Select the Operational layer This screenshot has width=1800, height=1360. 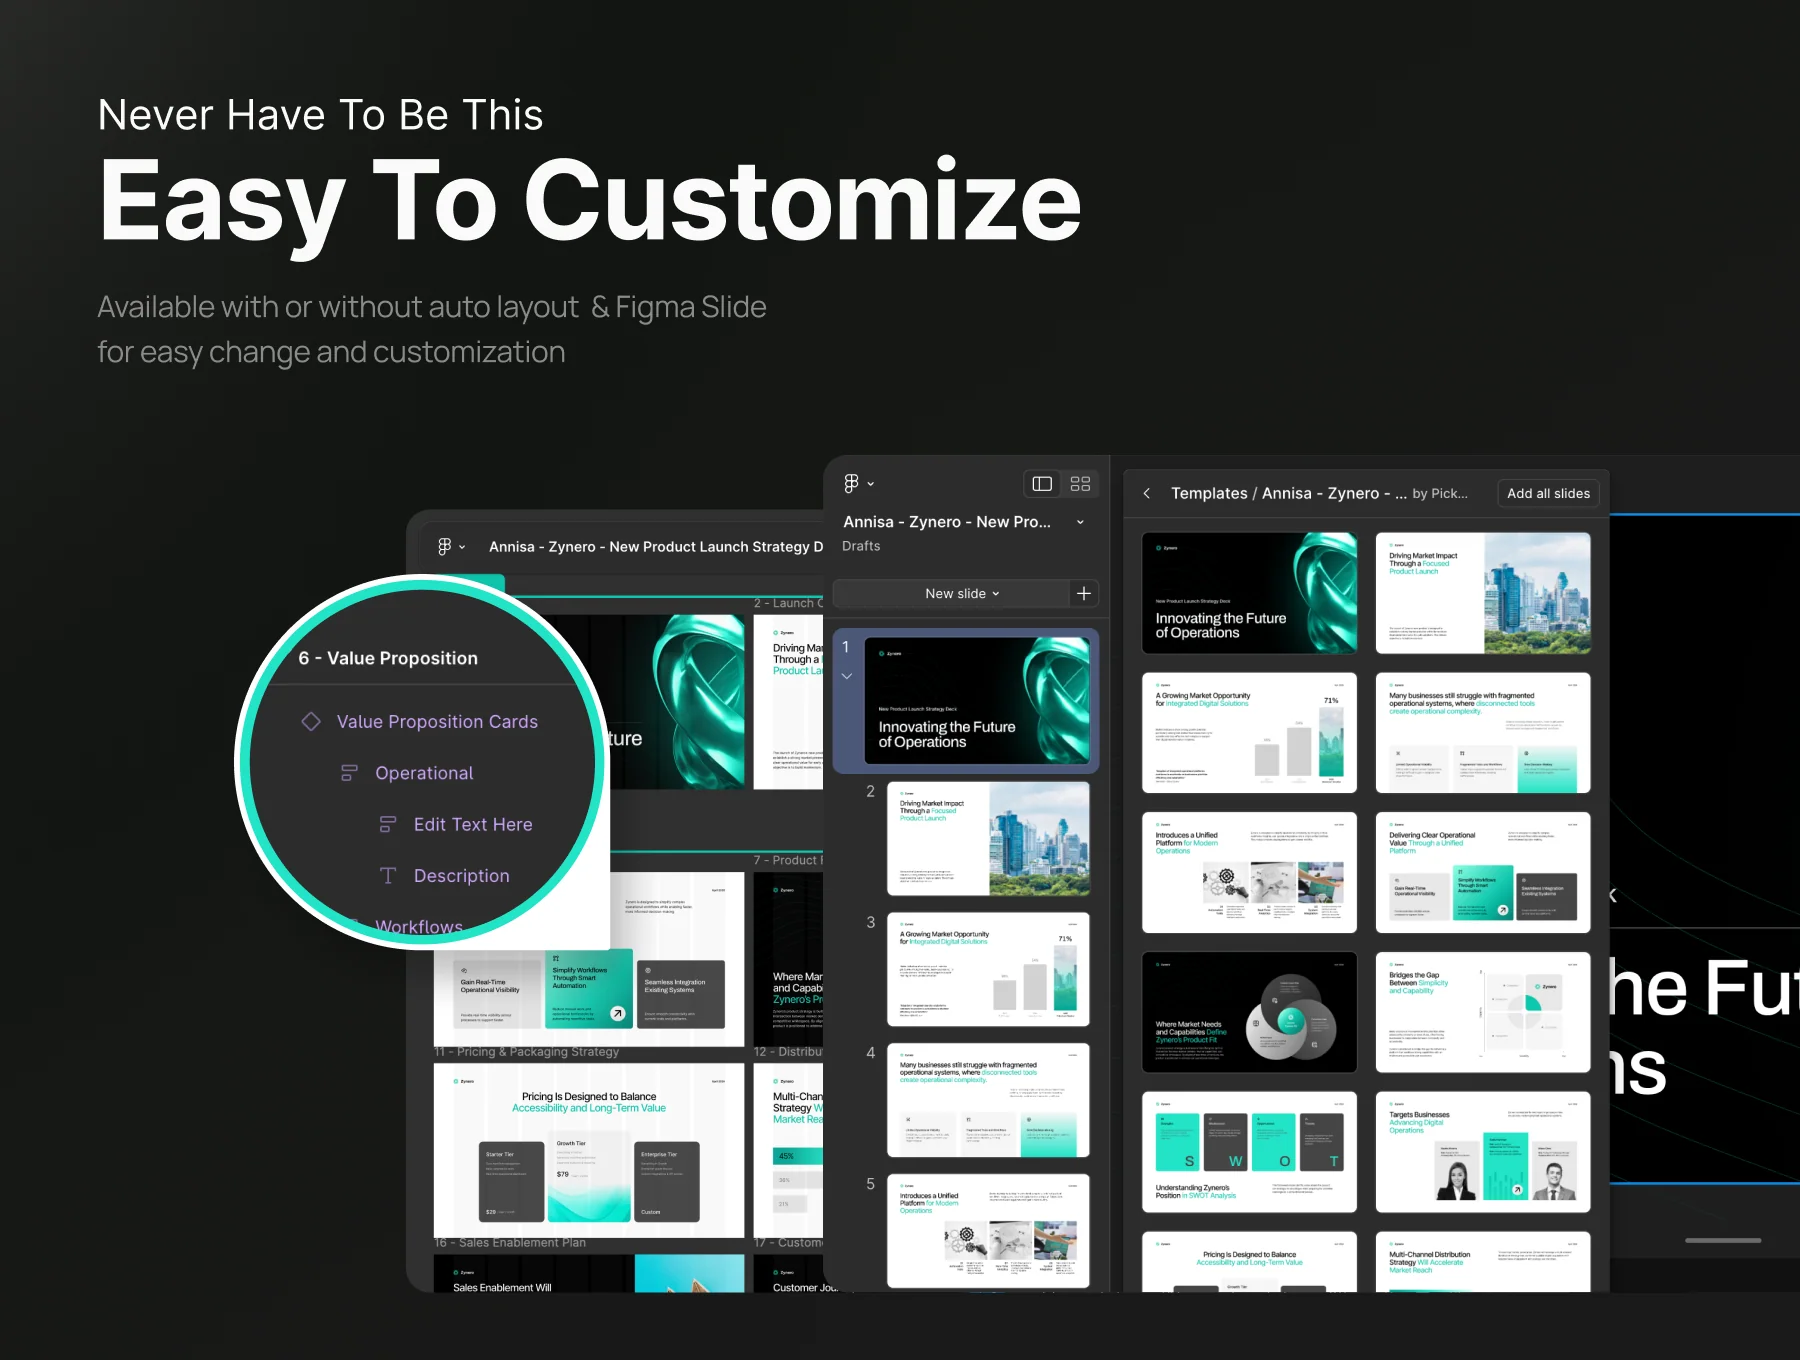click(424, 773)
